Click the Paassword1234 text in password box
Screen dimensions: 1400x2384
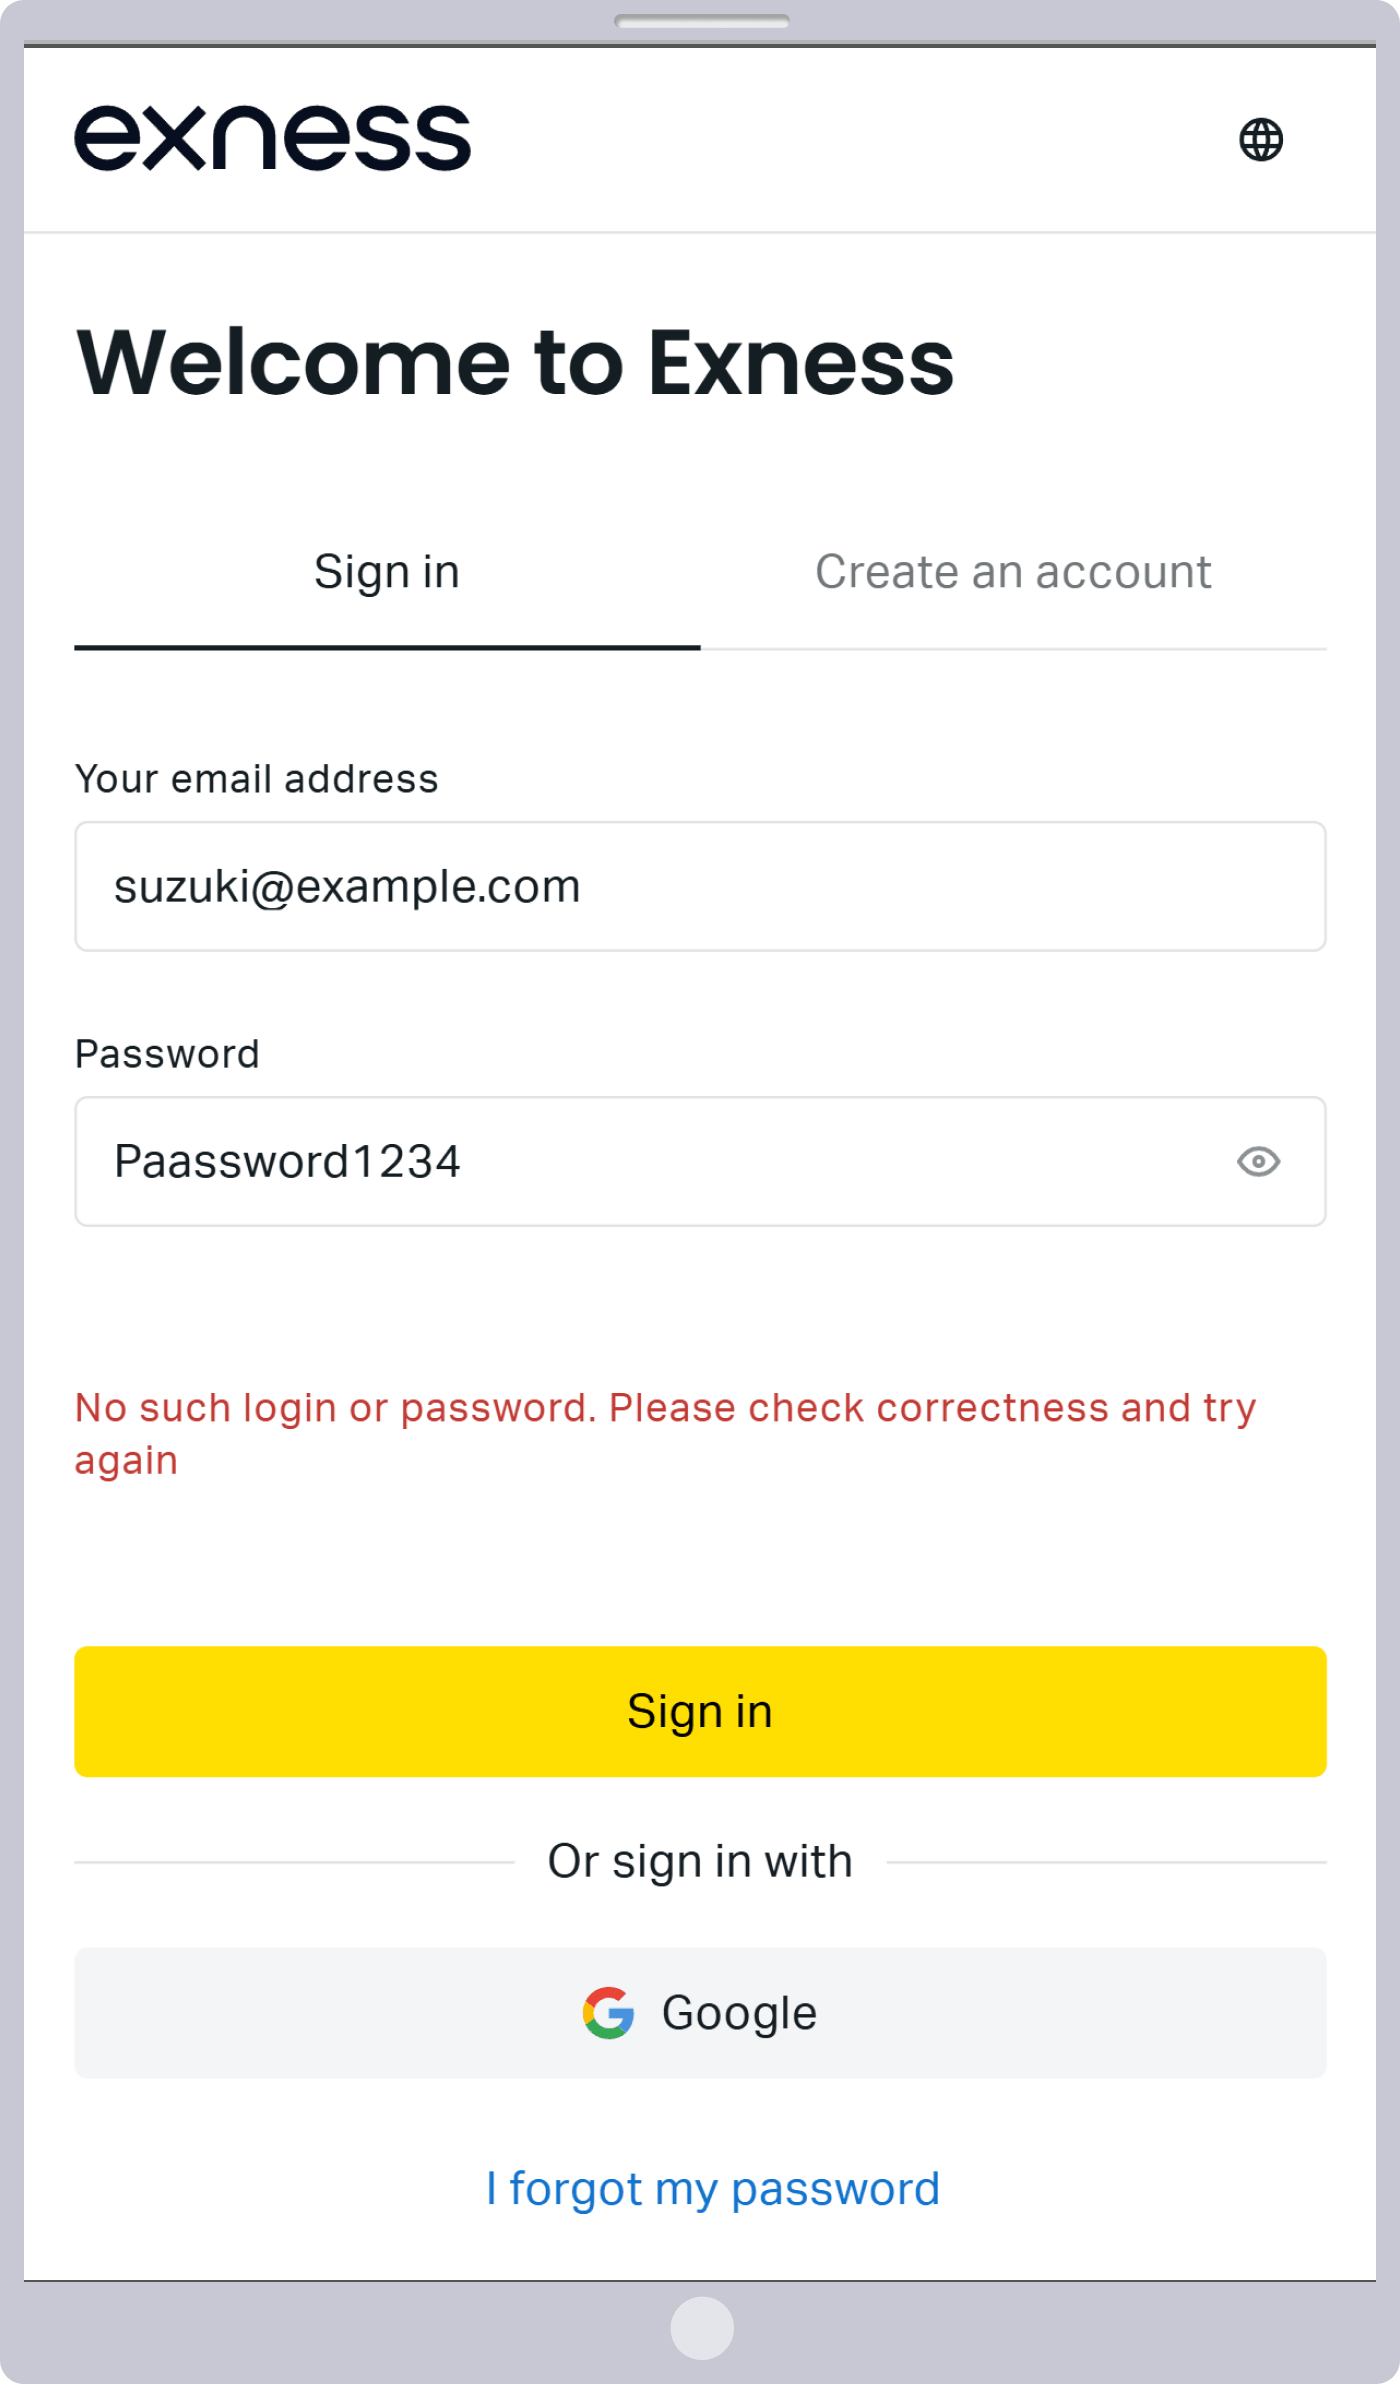click(x=287, y=1161)
